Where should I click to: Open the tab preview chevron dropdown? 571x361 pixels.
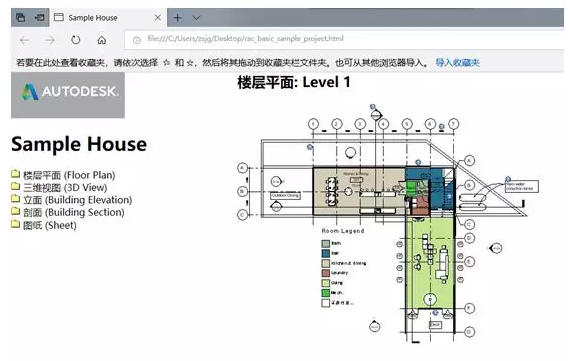[x=196, y=17]
